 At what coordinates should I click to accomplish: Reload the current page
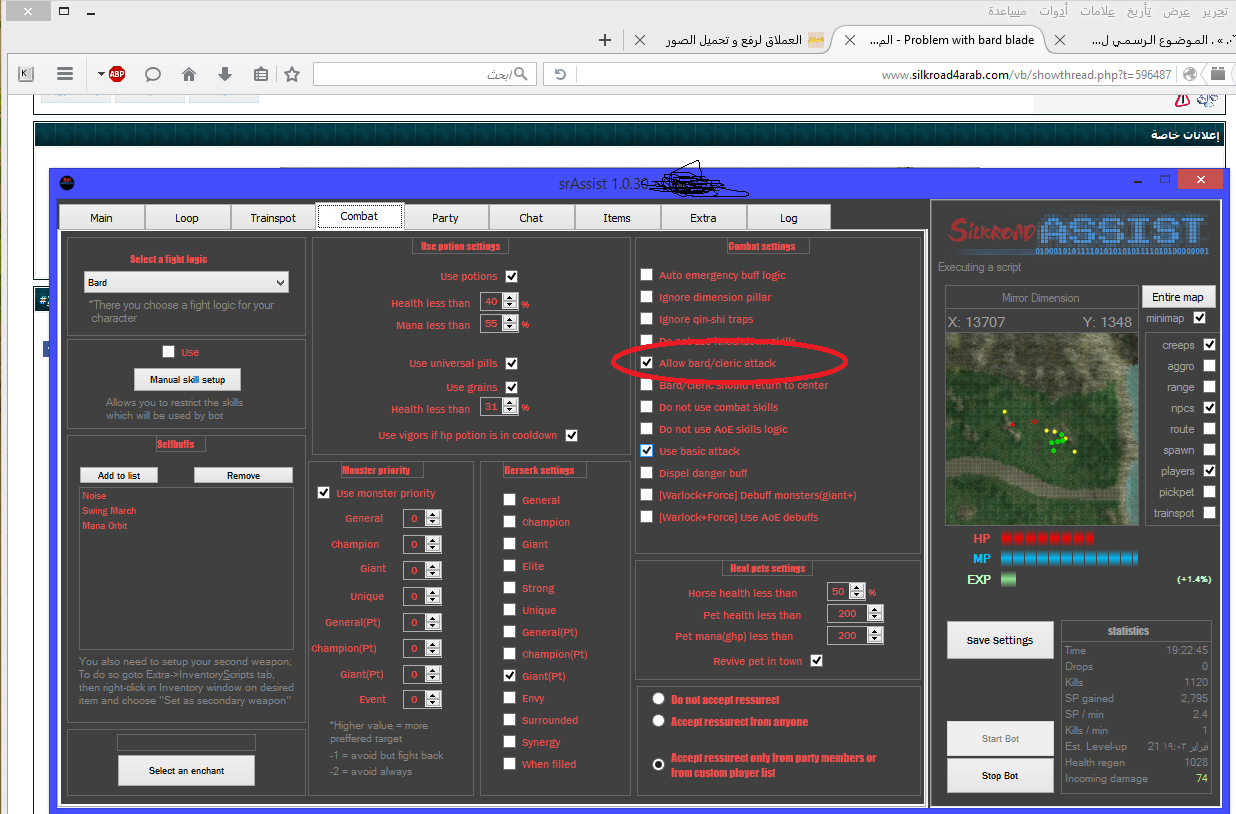click(x=560, y=74)
